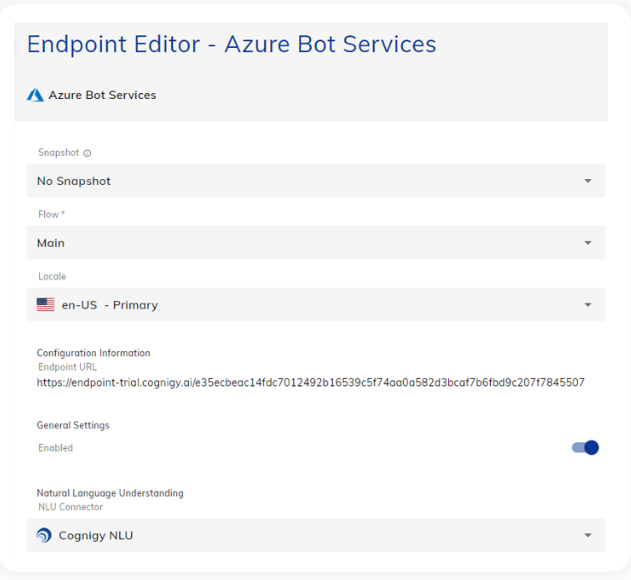This screenshot has height=580, width=631.
Task: Click the US flag icon in Locale
Action: coord(46,305)
